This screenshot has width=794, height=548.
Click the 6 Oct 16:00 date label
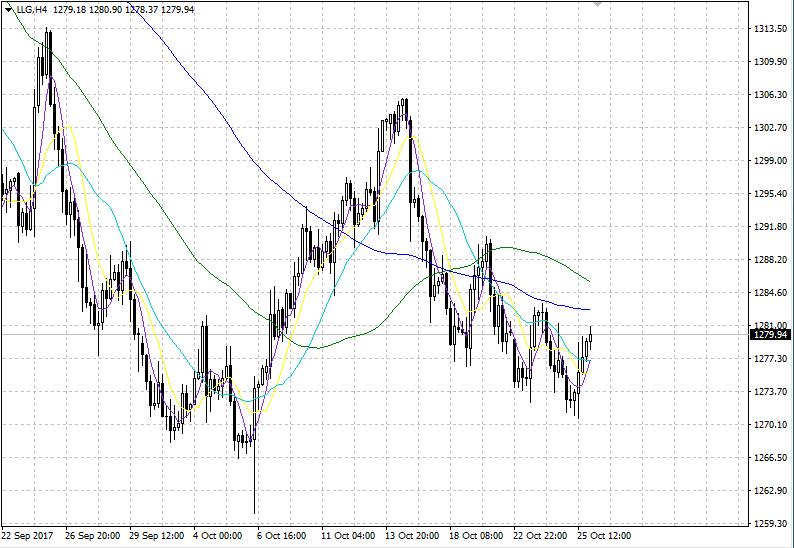[x=282, y=535]
